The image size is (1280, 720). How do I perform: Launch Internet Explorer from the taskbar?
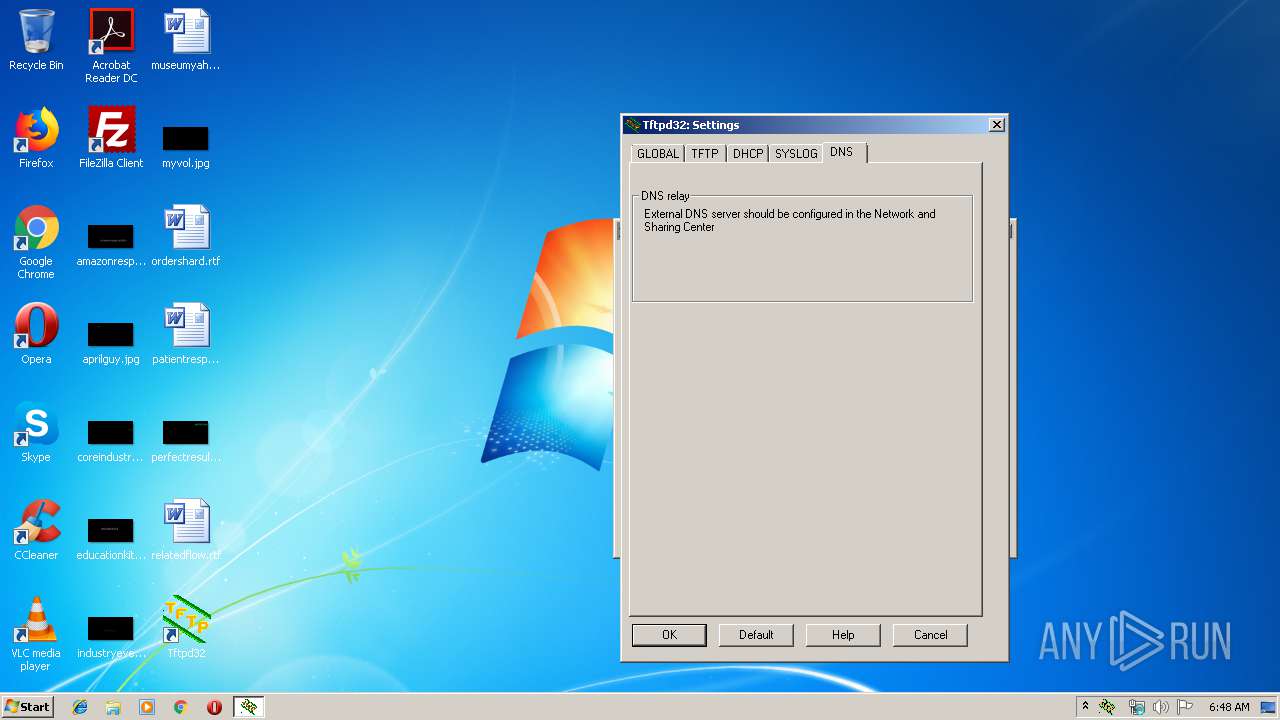[80, 707]
